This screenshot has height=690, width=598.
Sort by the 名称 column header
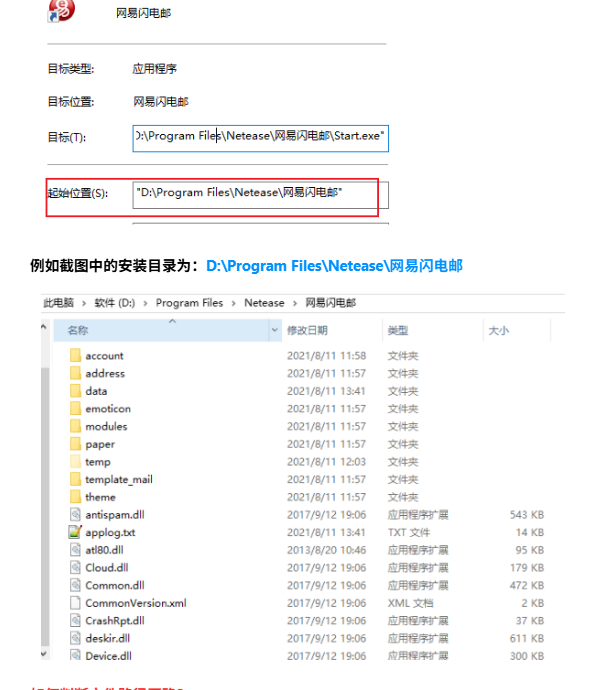pyautogui.click(x=161, y=330)
